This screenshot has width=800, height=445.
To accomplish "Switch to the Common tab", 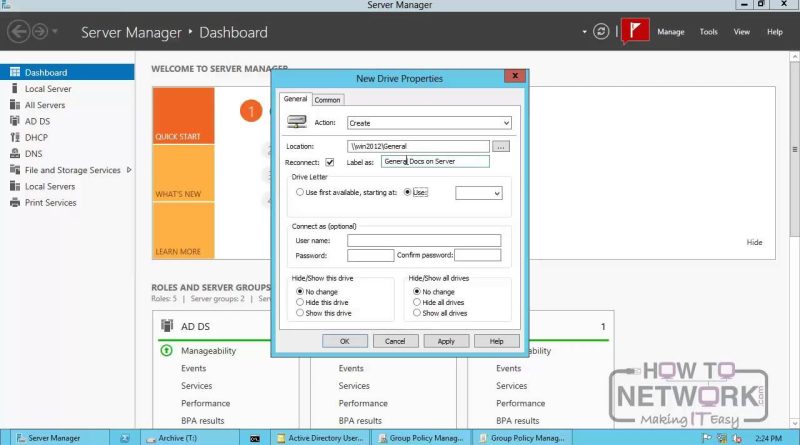I will [327, 100].
